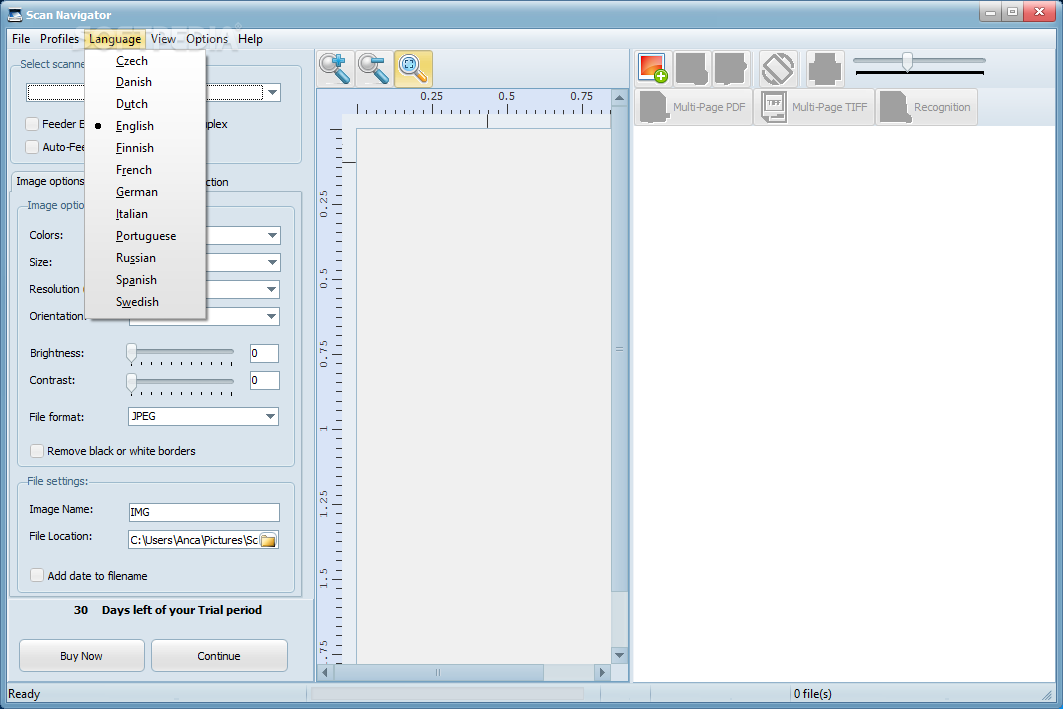Viewport: 1063px width, 709px height.
Task: Close the open Language menu header
Action: (x=115, y=39)
